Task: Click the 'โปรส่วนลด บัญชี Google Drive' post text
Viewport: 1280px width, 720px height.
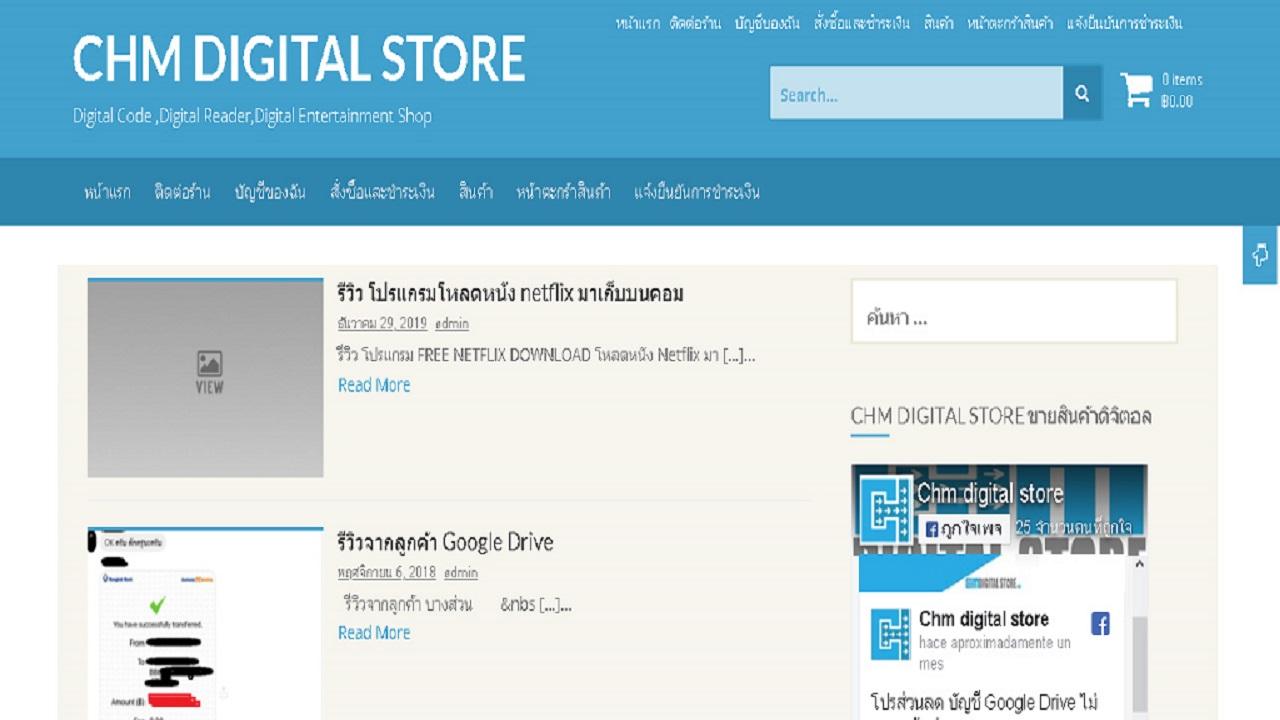Action: click(x=984, y=702)
